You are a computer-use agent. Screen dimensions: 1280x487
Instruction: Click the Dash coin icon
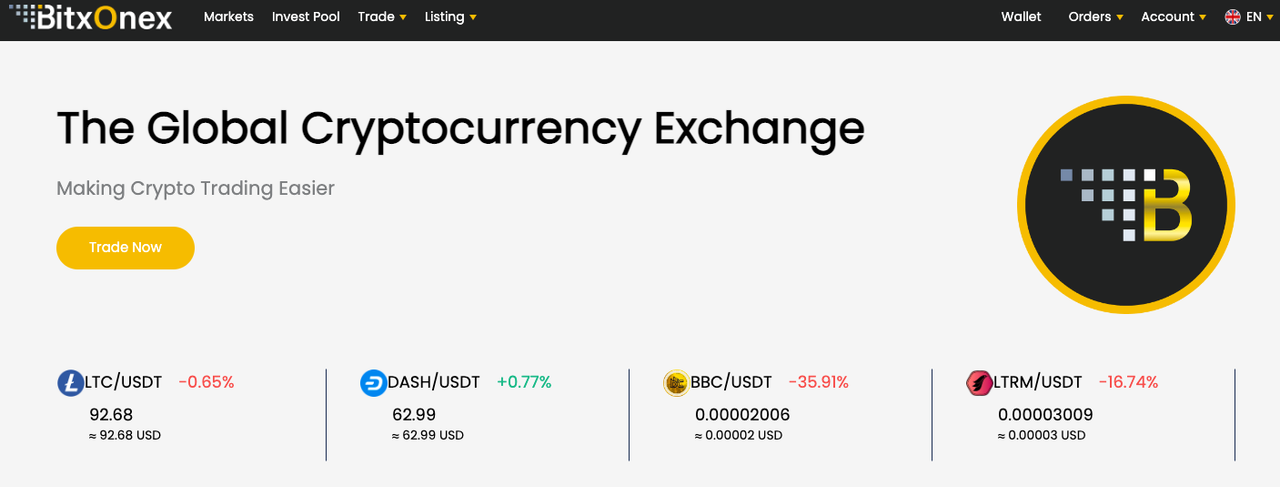click(374, 383)
